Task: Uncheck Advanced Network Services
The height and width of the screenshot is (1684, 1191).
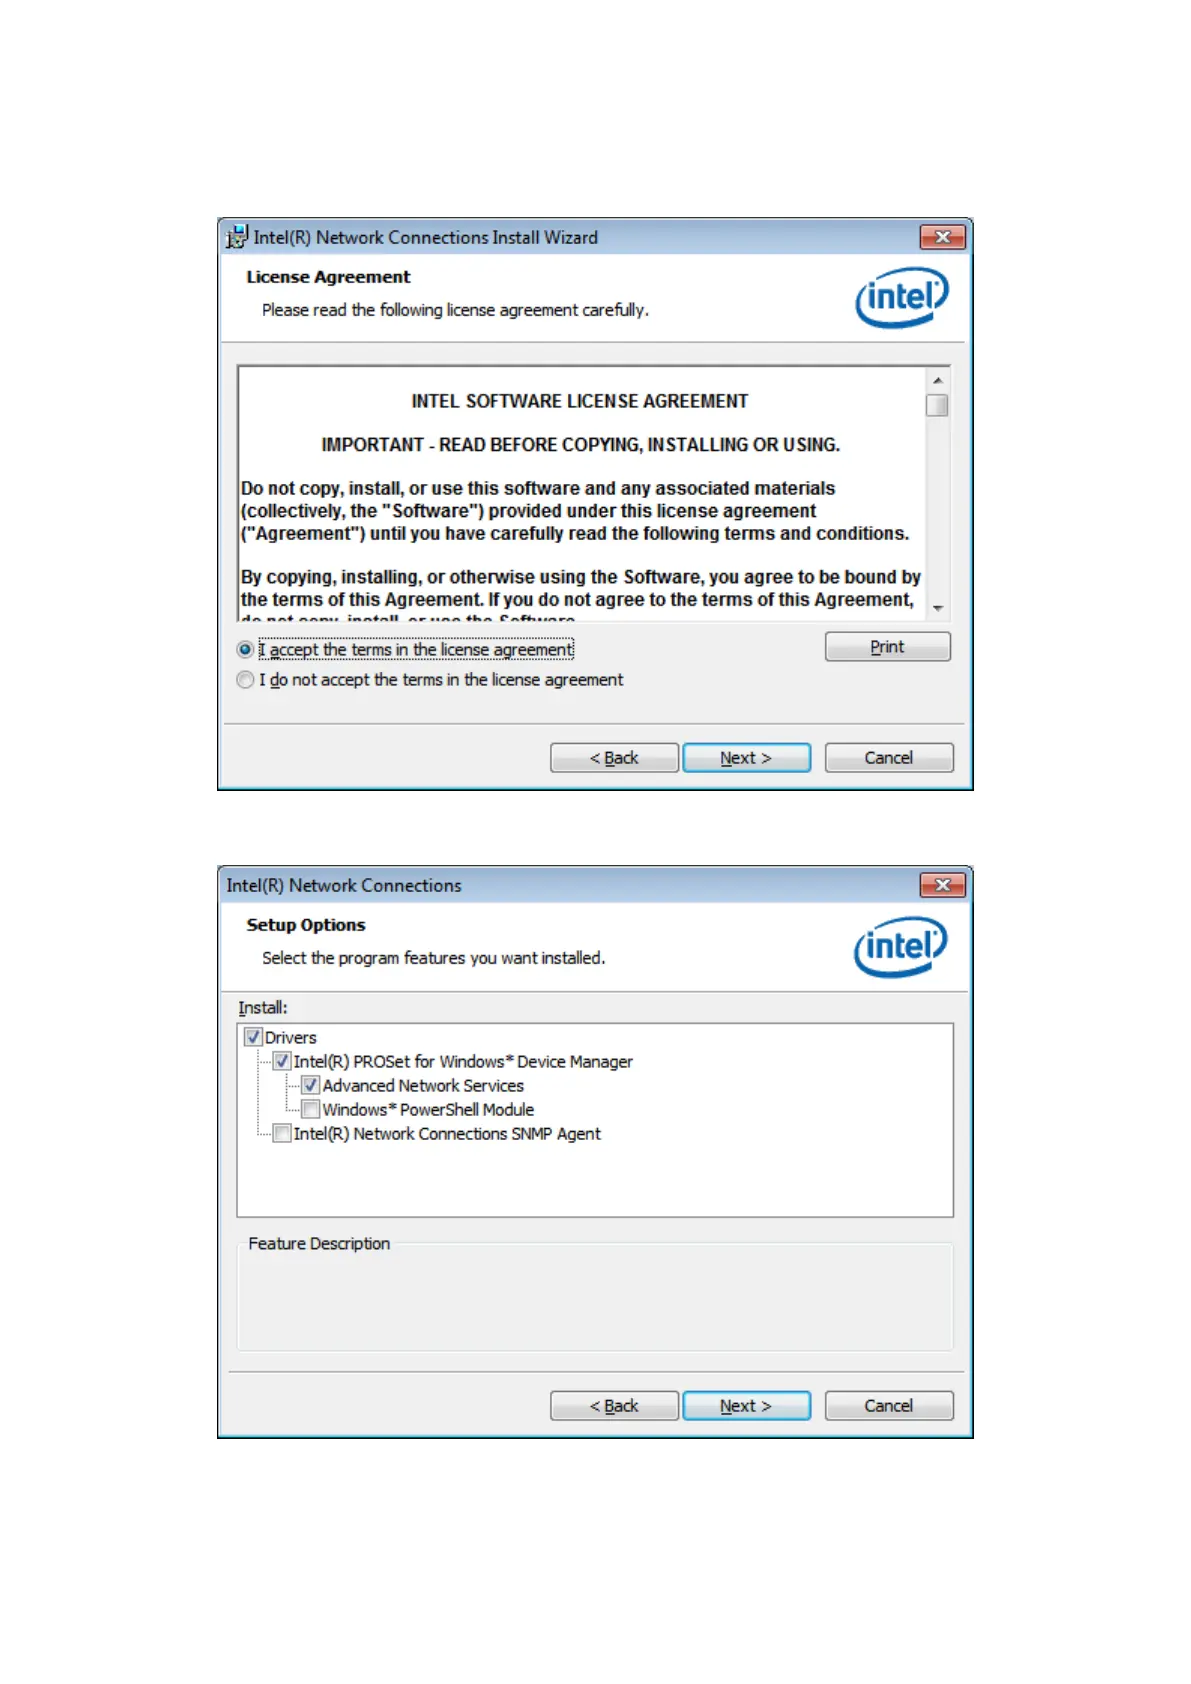Action: click(x=311, y=1085)
